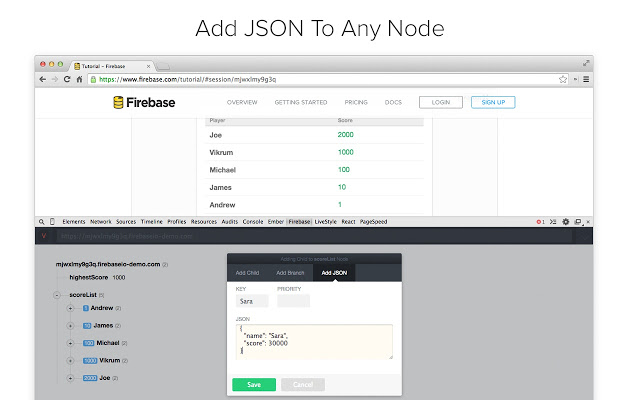Open the Ember DevTools tab
Image resolution: width=640 pixels, height=400 pixels.
click(276, 222)
